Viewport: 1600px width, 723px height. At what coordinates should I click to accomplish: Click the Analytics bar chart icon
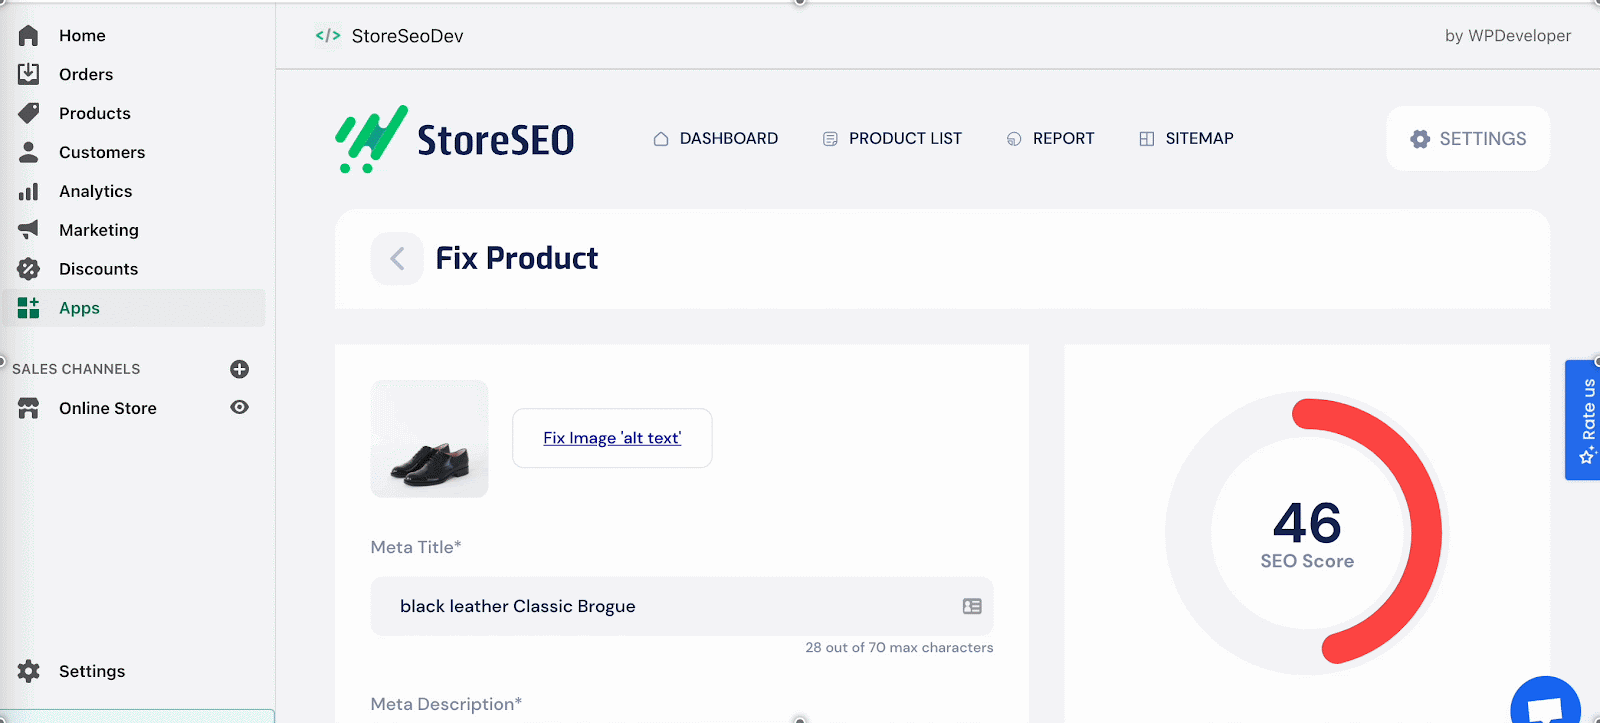pos(28,191)
